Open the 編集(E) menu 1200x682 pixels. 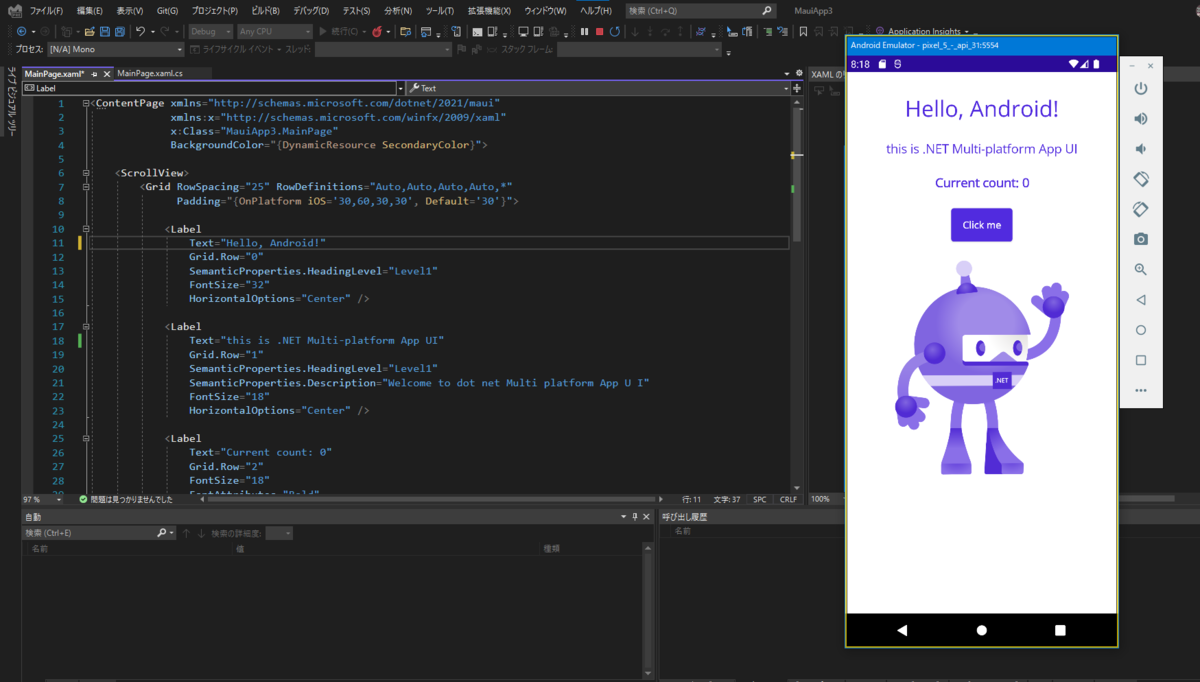(90, 11)
